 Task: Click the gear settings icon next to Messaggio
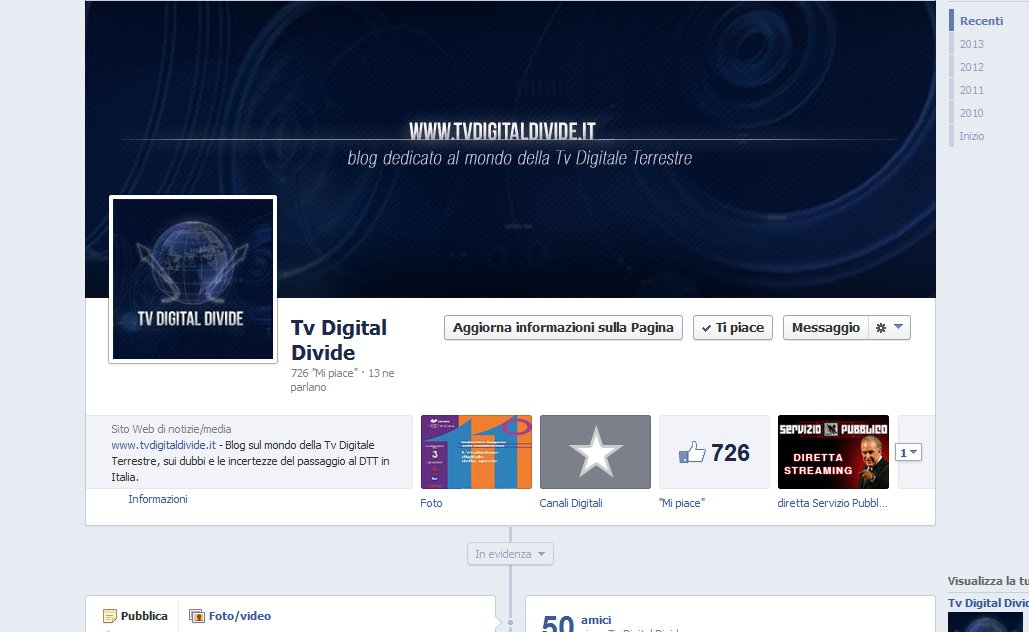click(x=881, y=327)
